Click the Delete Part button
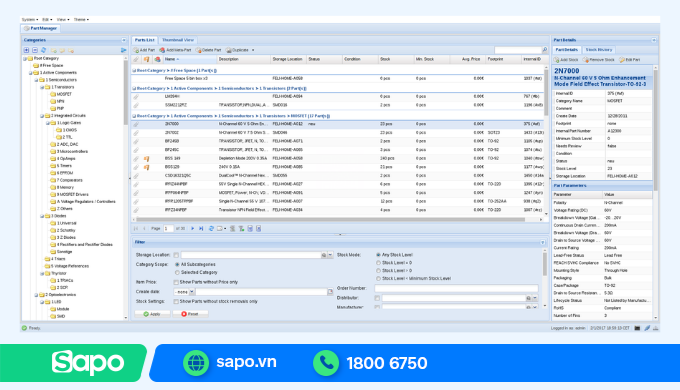680x390 pixels. point(209,50)
